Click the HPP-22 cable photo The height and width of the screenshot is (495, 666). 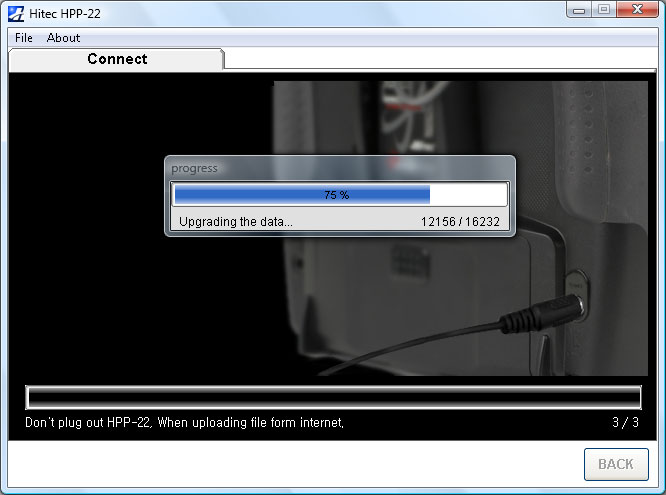coord(461,229)
